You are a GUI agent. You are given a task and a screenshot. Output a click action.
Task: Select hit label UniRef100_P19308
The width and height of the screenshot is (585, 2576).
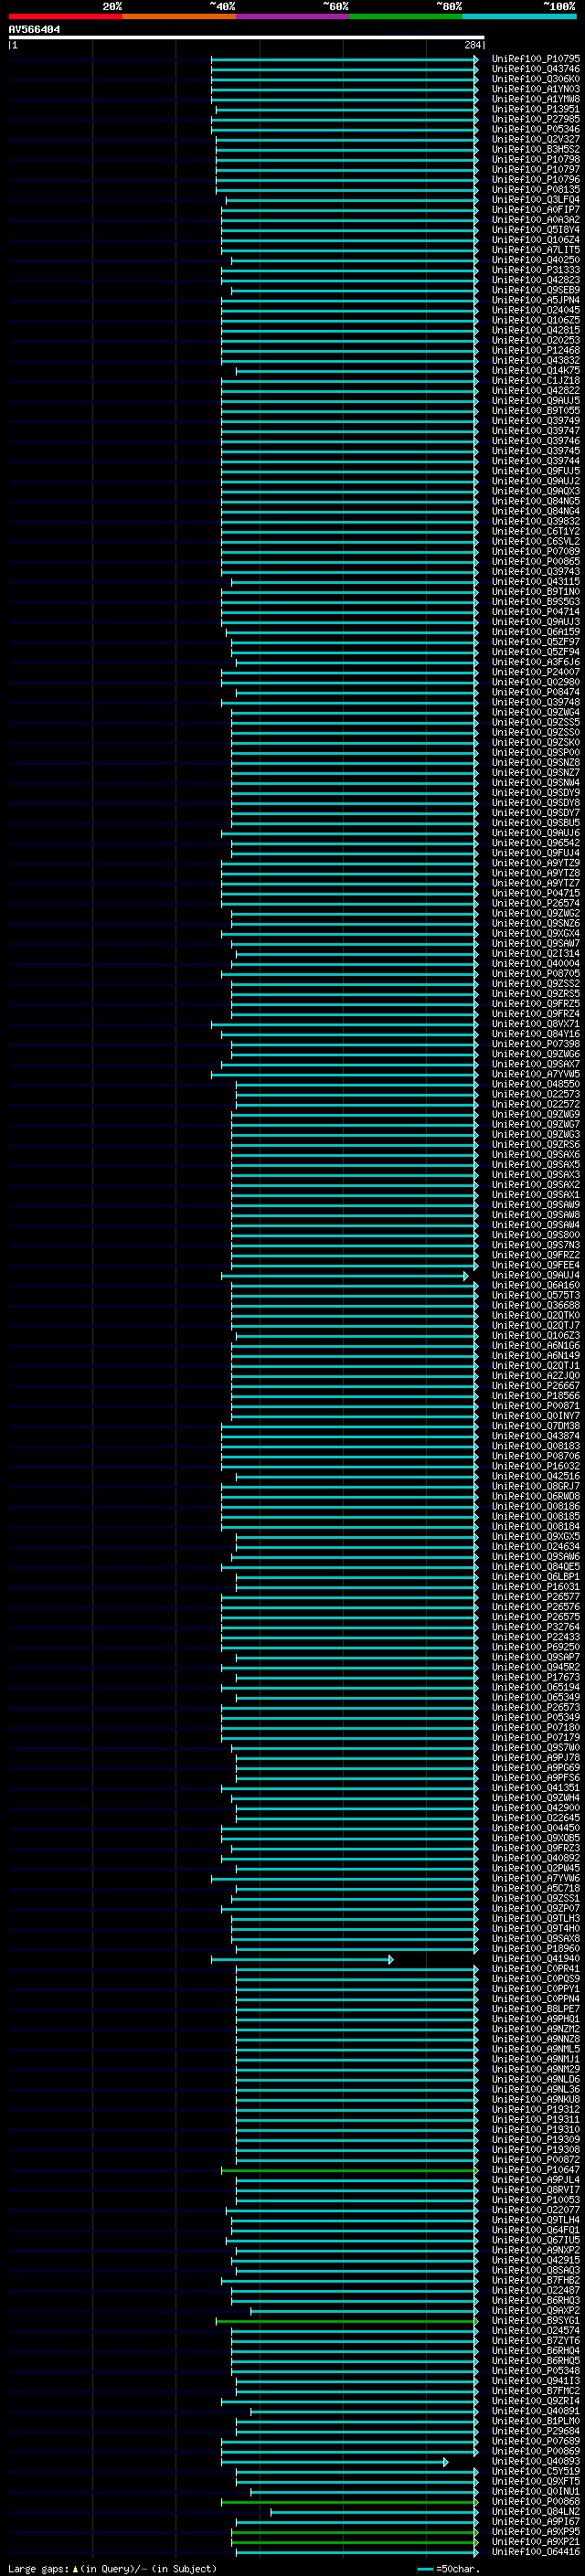pyautogui.click(x=536, y=2150)
